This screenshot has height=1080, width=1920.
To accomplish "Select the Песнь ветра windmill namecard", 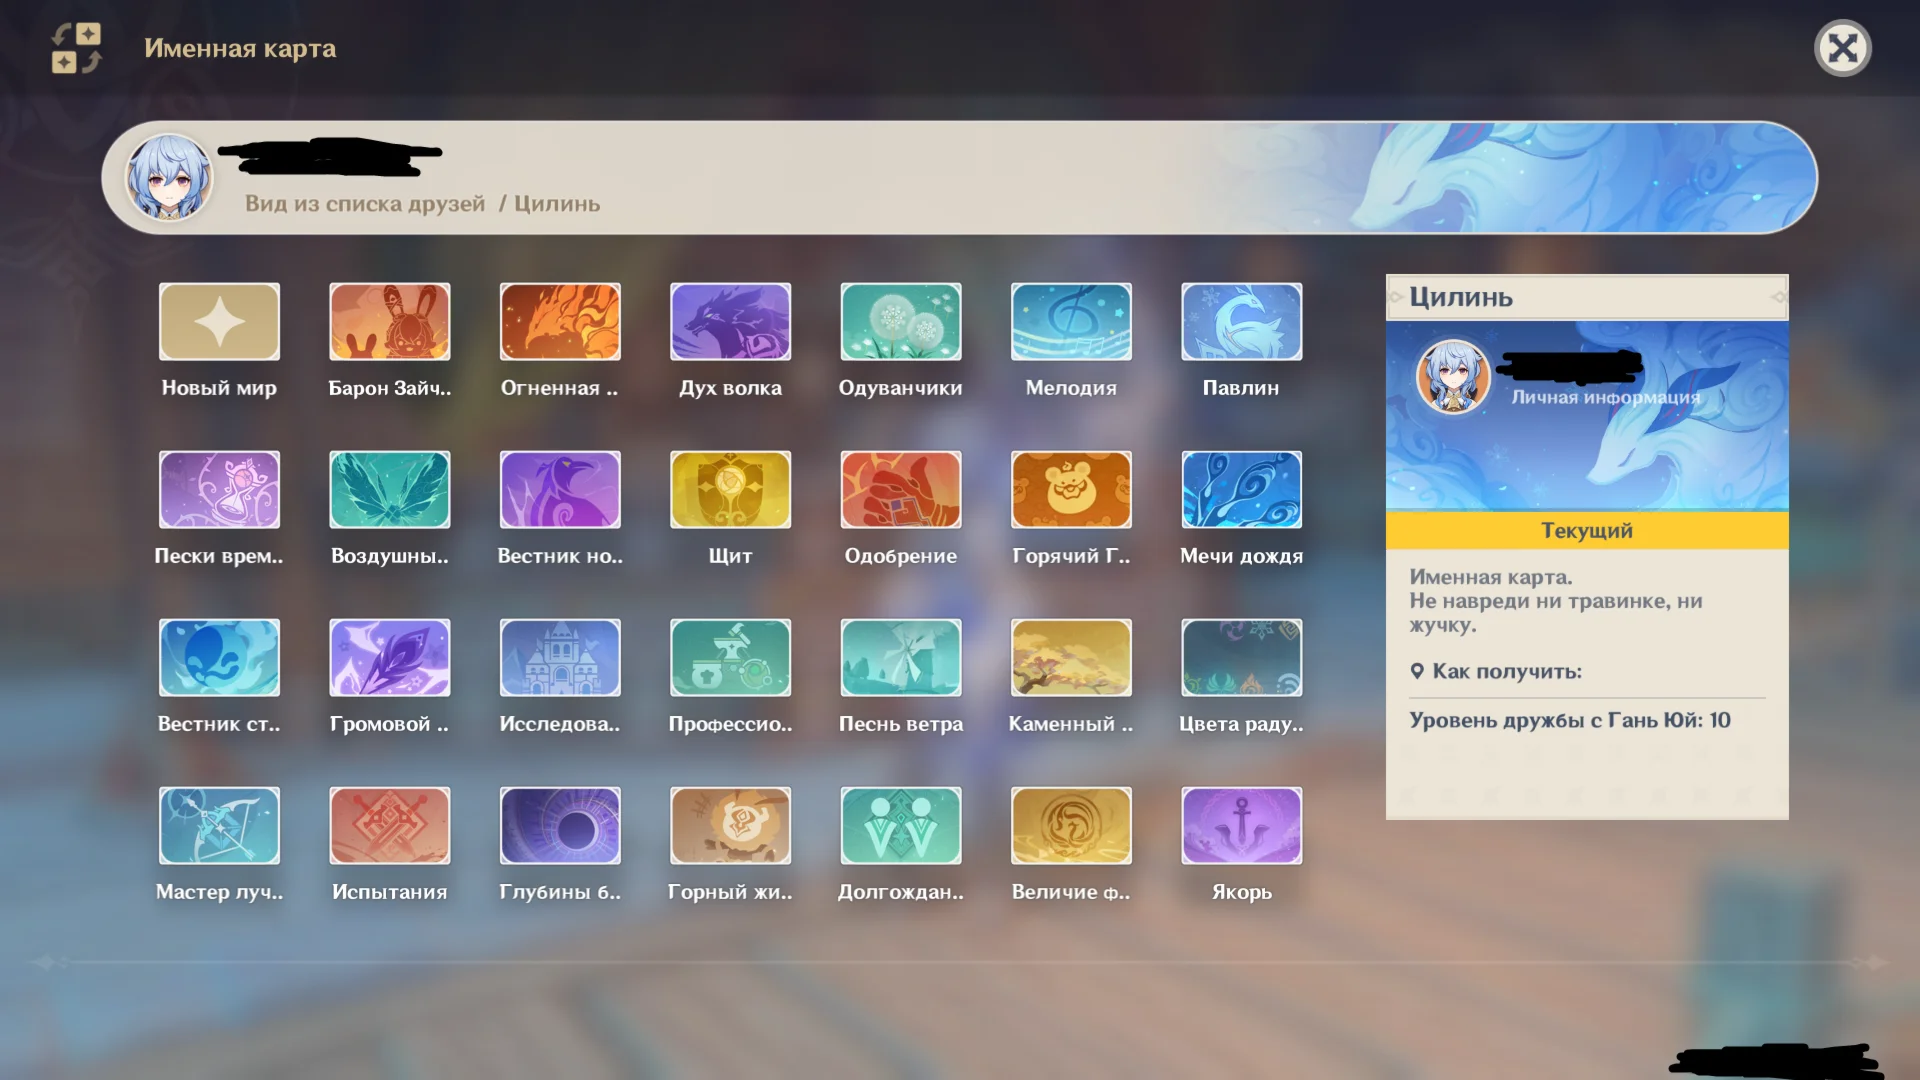I will (x=900, y=658).
